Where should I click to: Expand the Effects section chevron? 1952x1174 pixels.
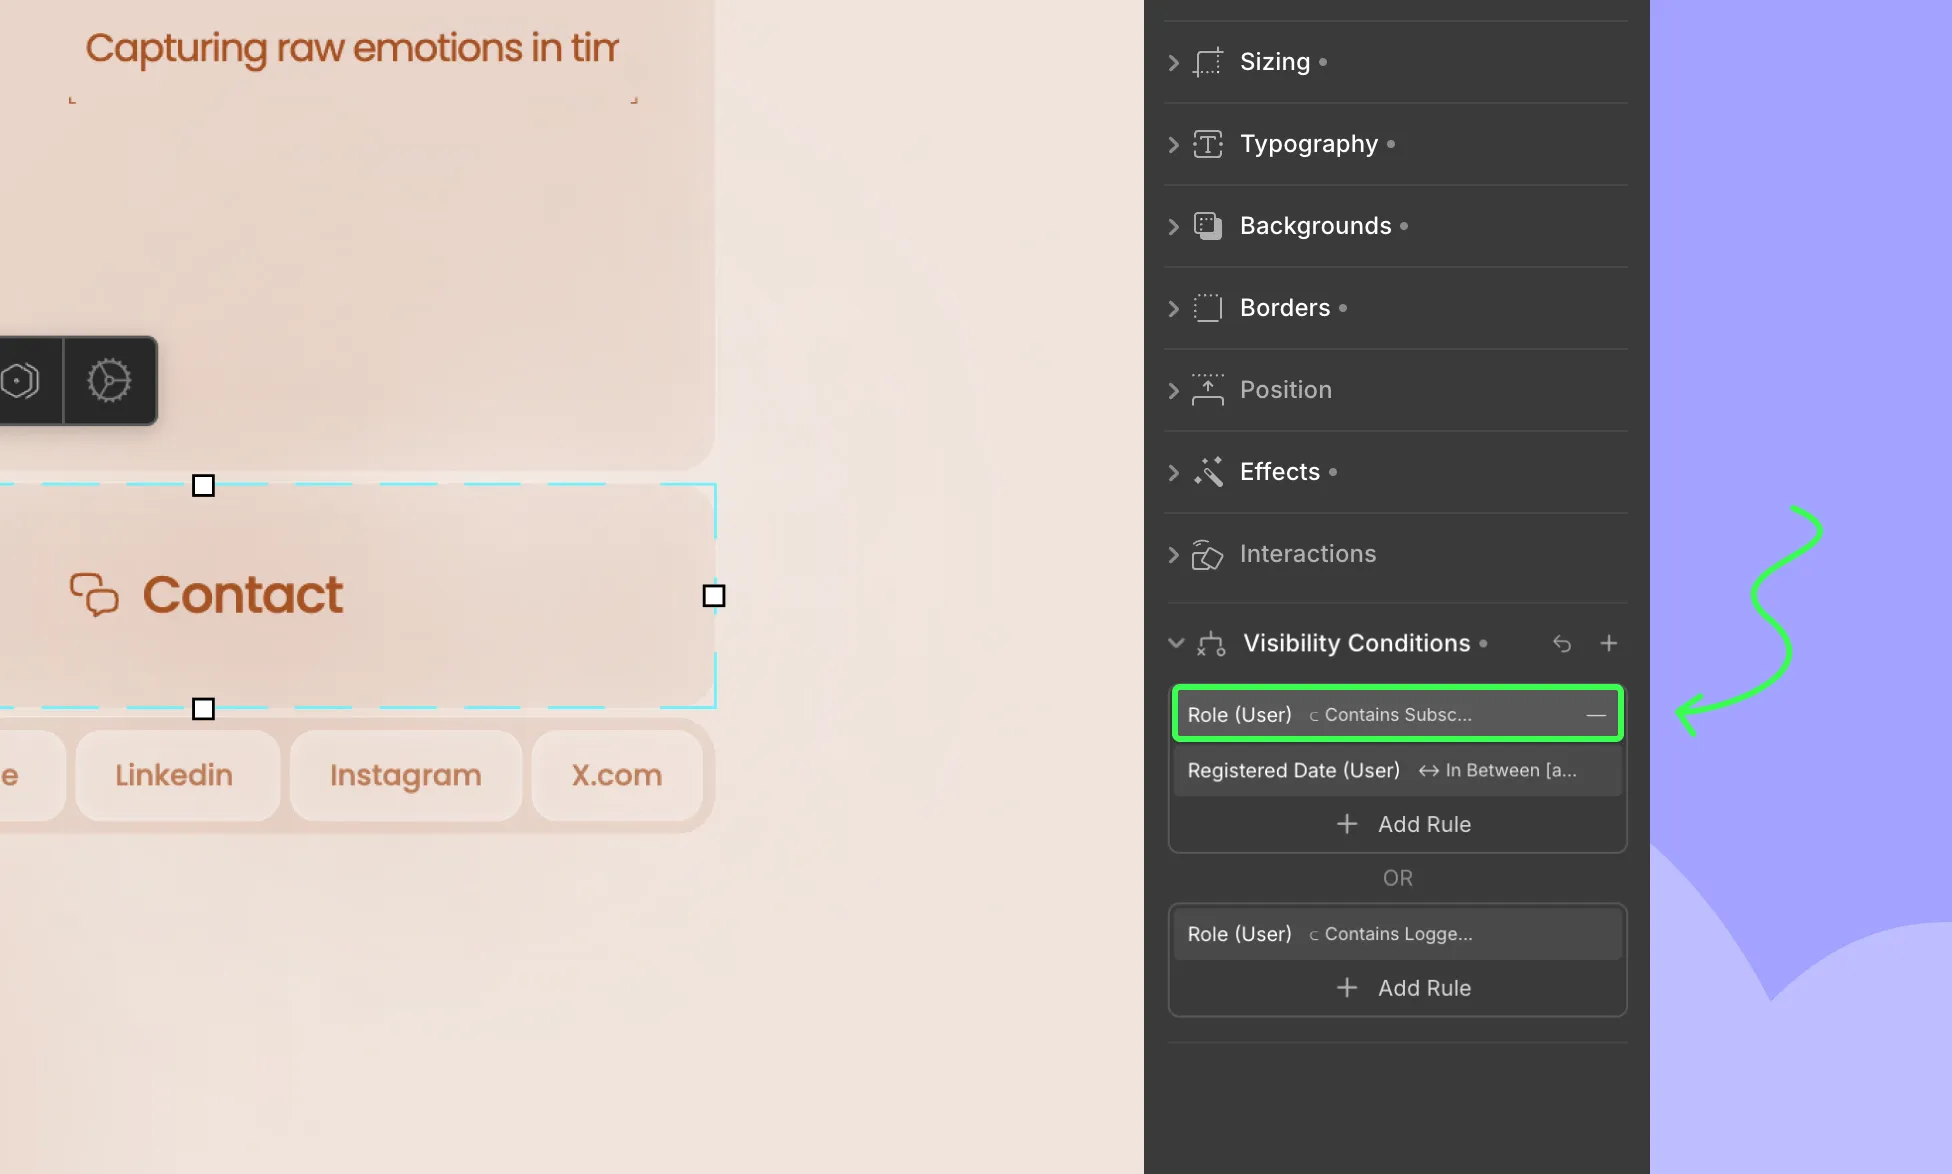coord(1174,472)
